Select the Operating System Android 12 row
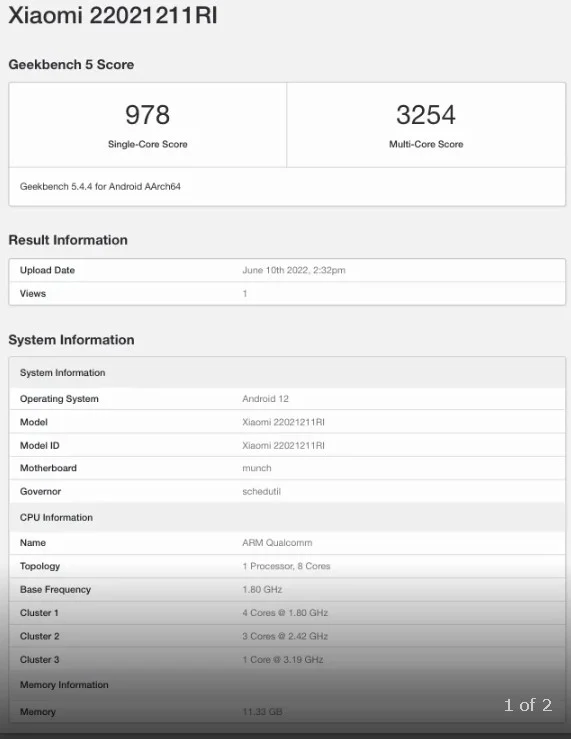The height and width of the screenshot is (739, 571). coord(287,399)
